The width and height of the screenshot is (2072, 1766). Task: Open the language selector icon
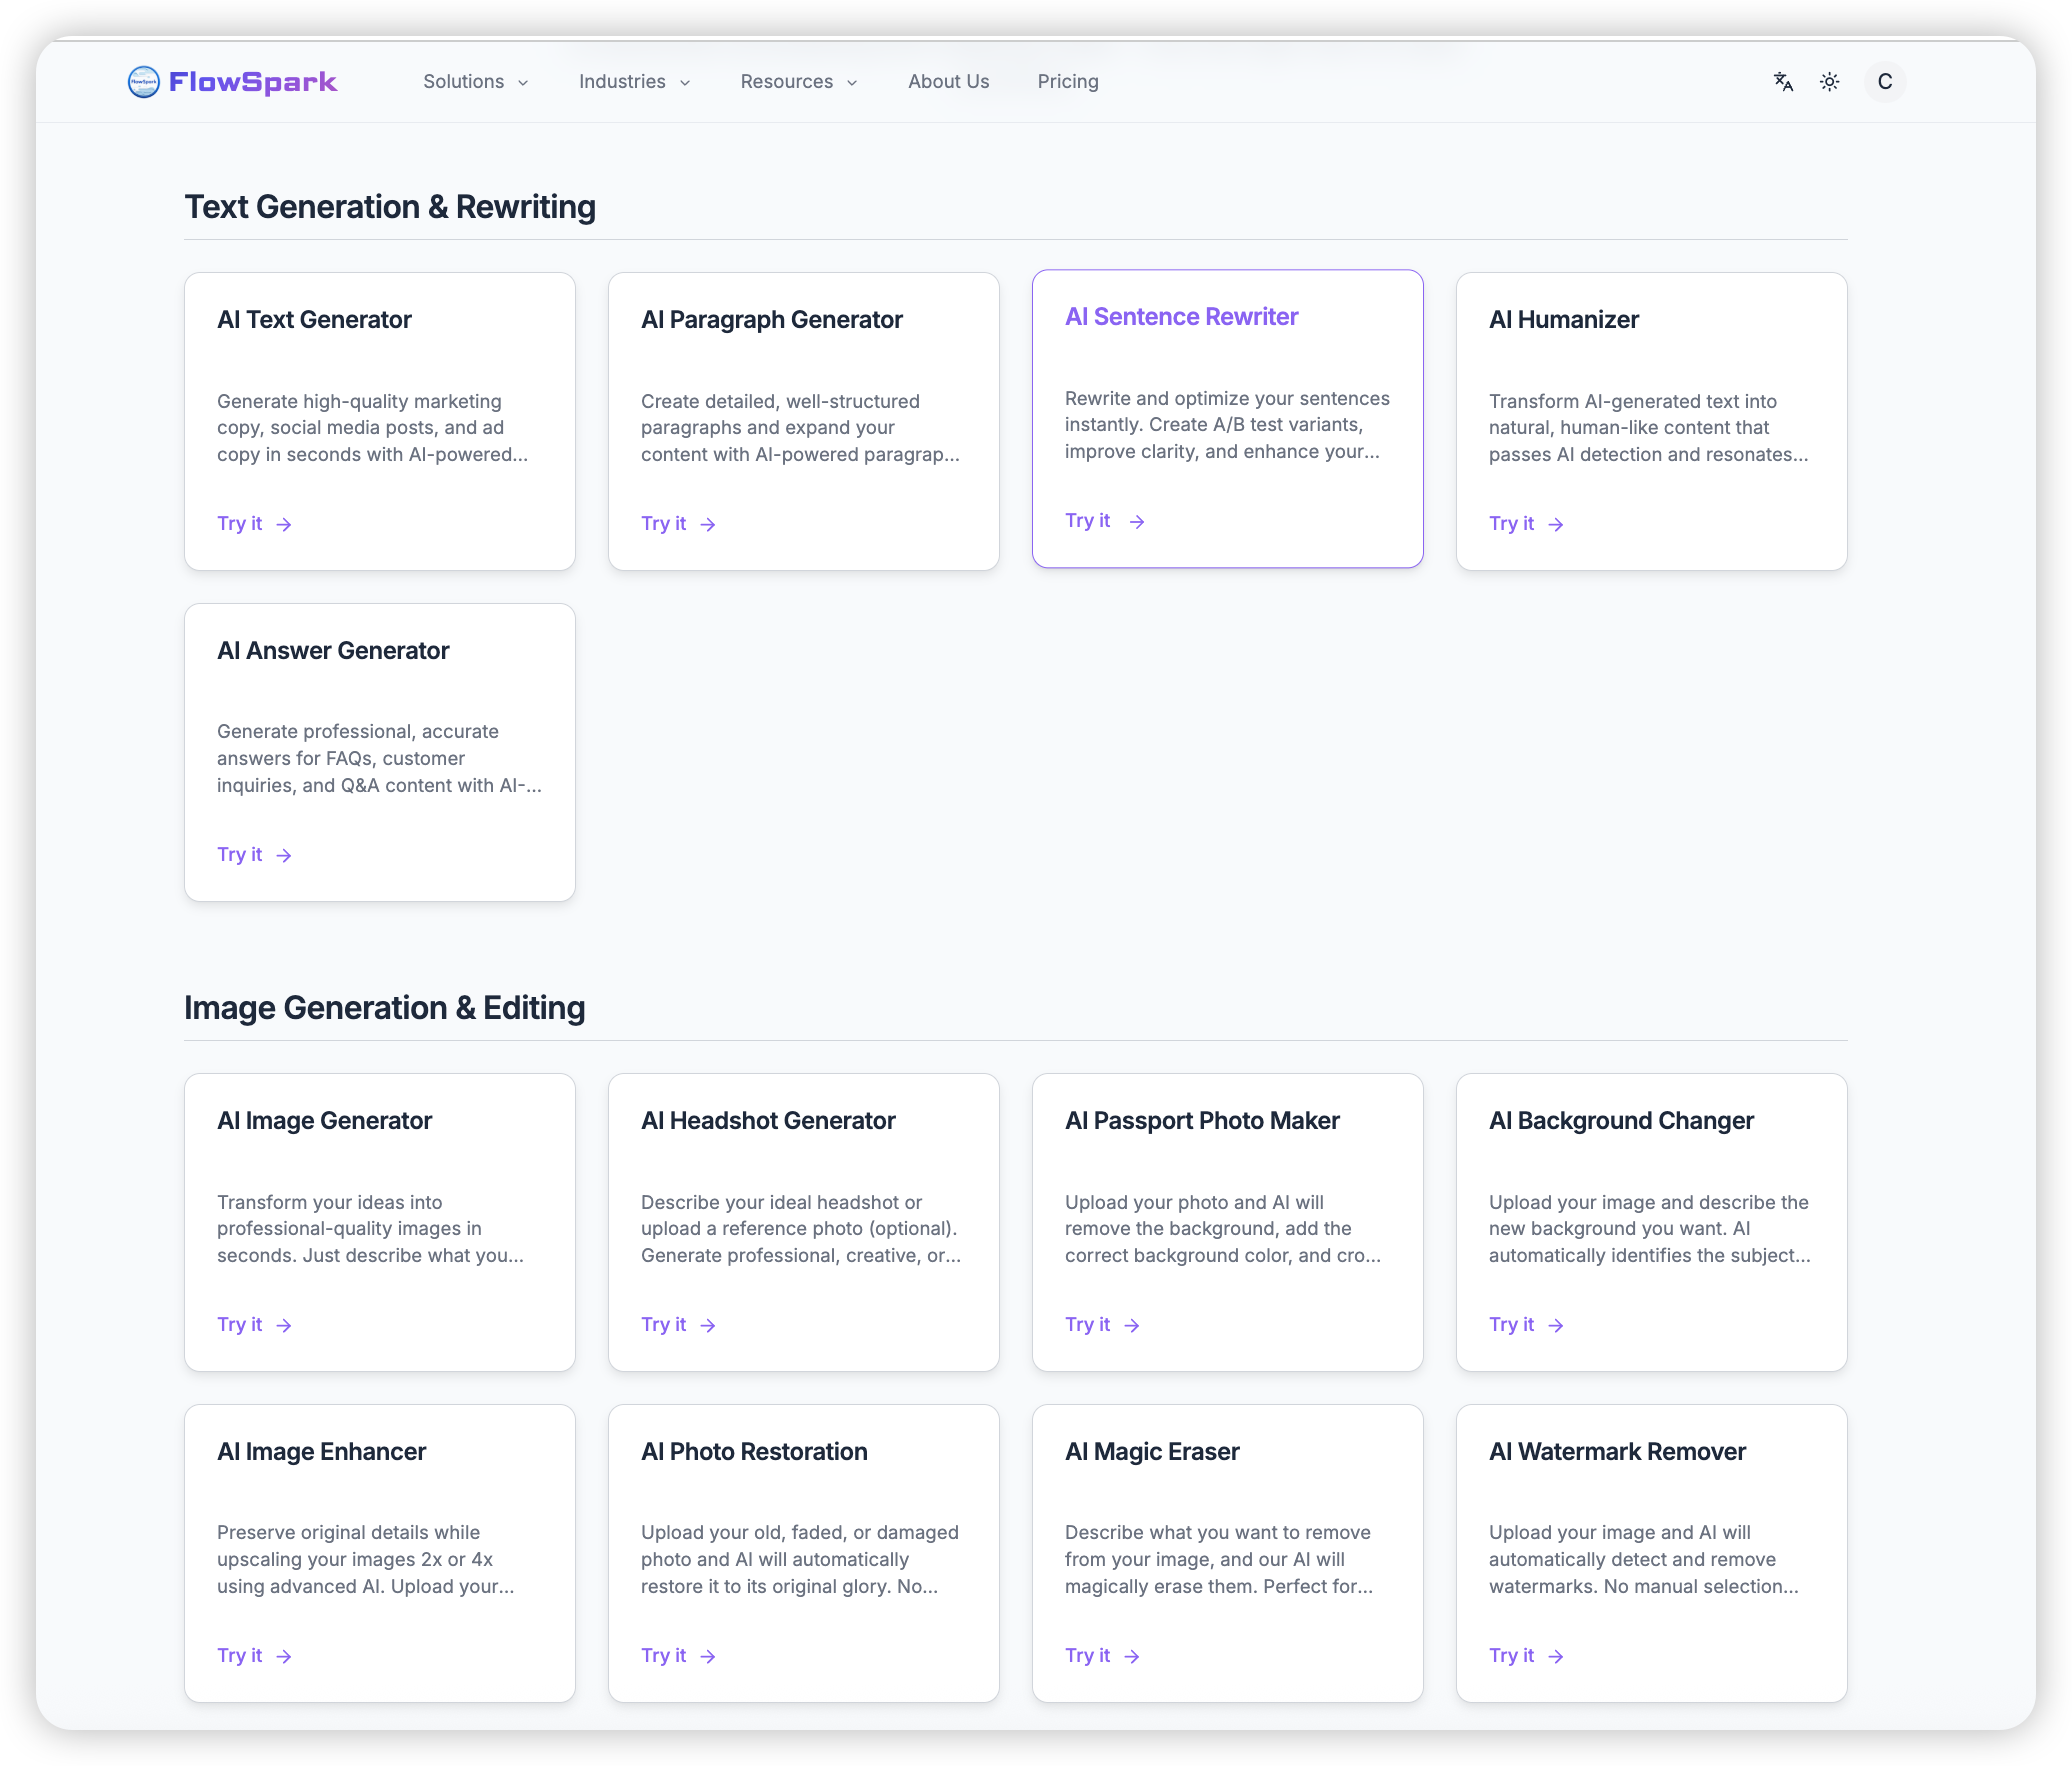click(1784, 82)
